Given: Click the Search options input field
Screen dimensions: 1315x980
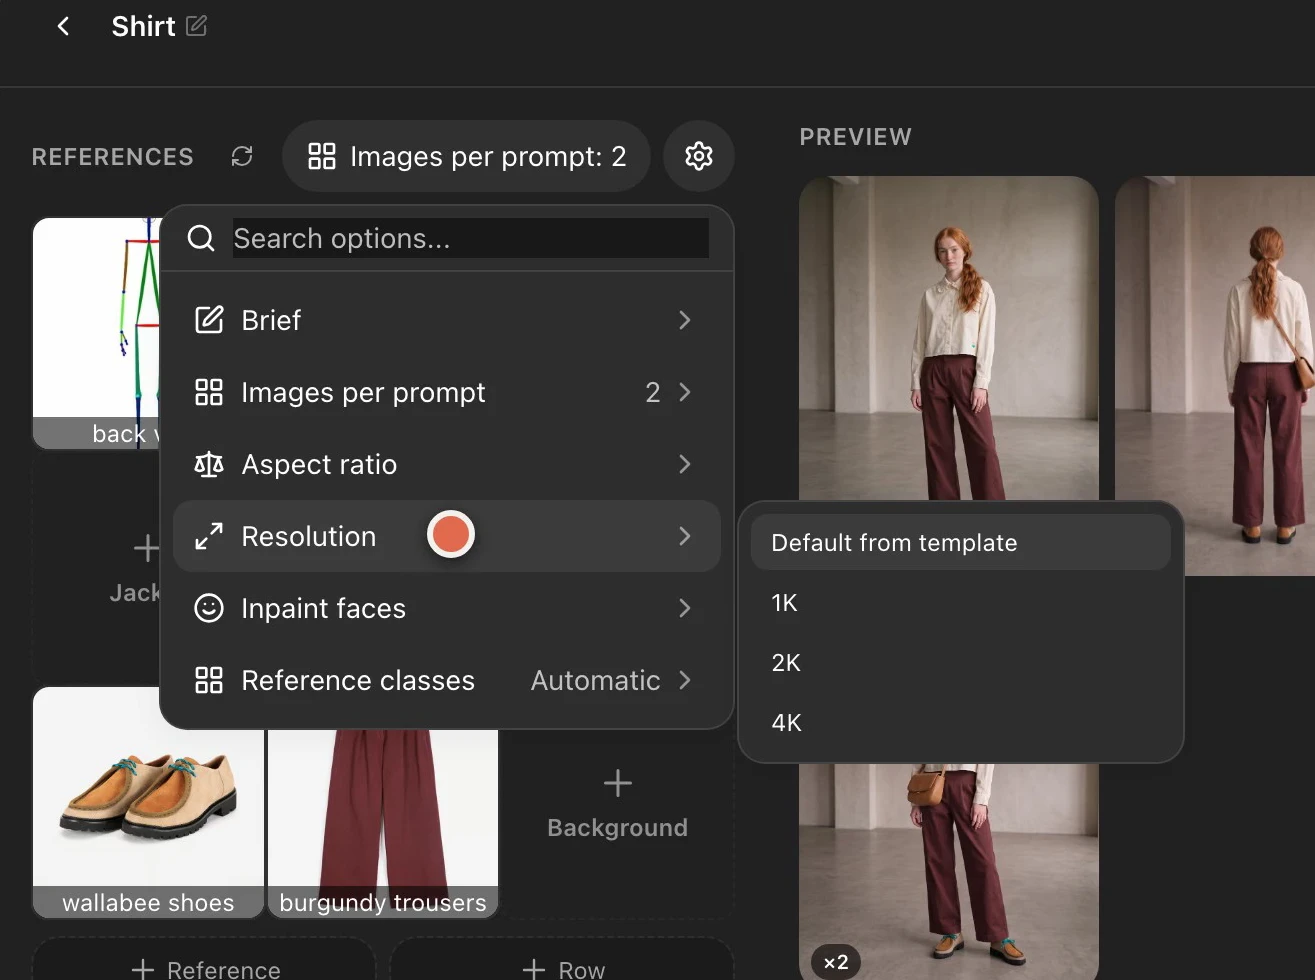Looking at the screenshot, I should [x=471, y=238].
